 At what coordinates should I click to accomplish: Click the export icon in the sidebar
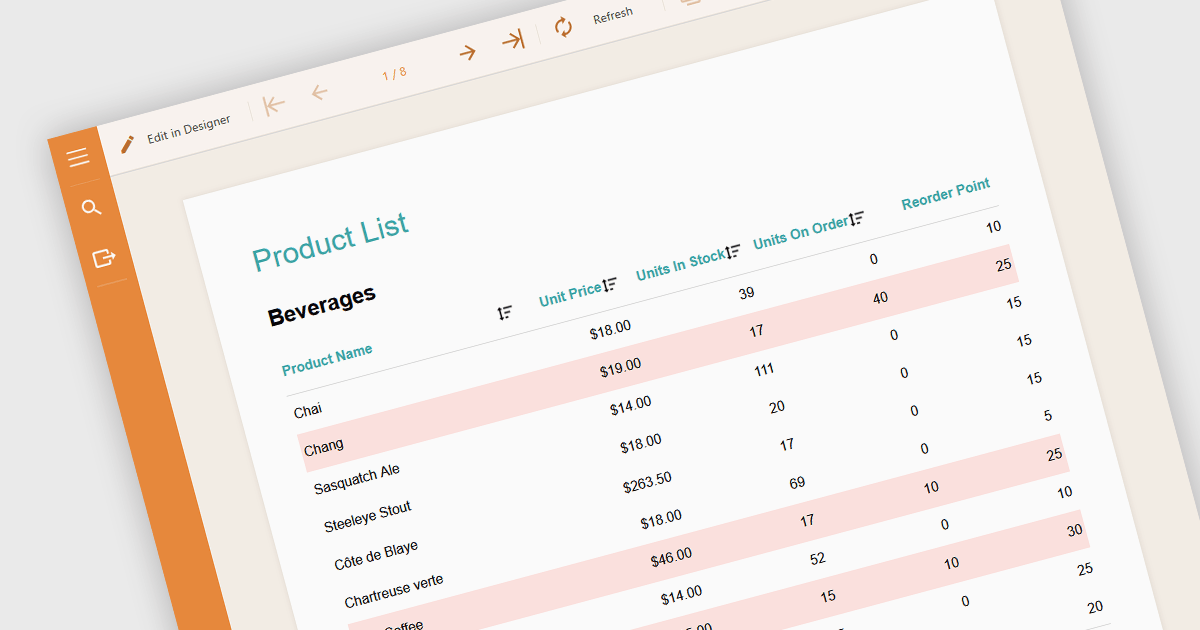pyautogui.click(x=104, y=259)
